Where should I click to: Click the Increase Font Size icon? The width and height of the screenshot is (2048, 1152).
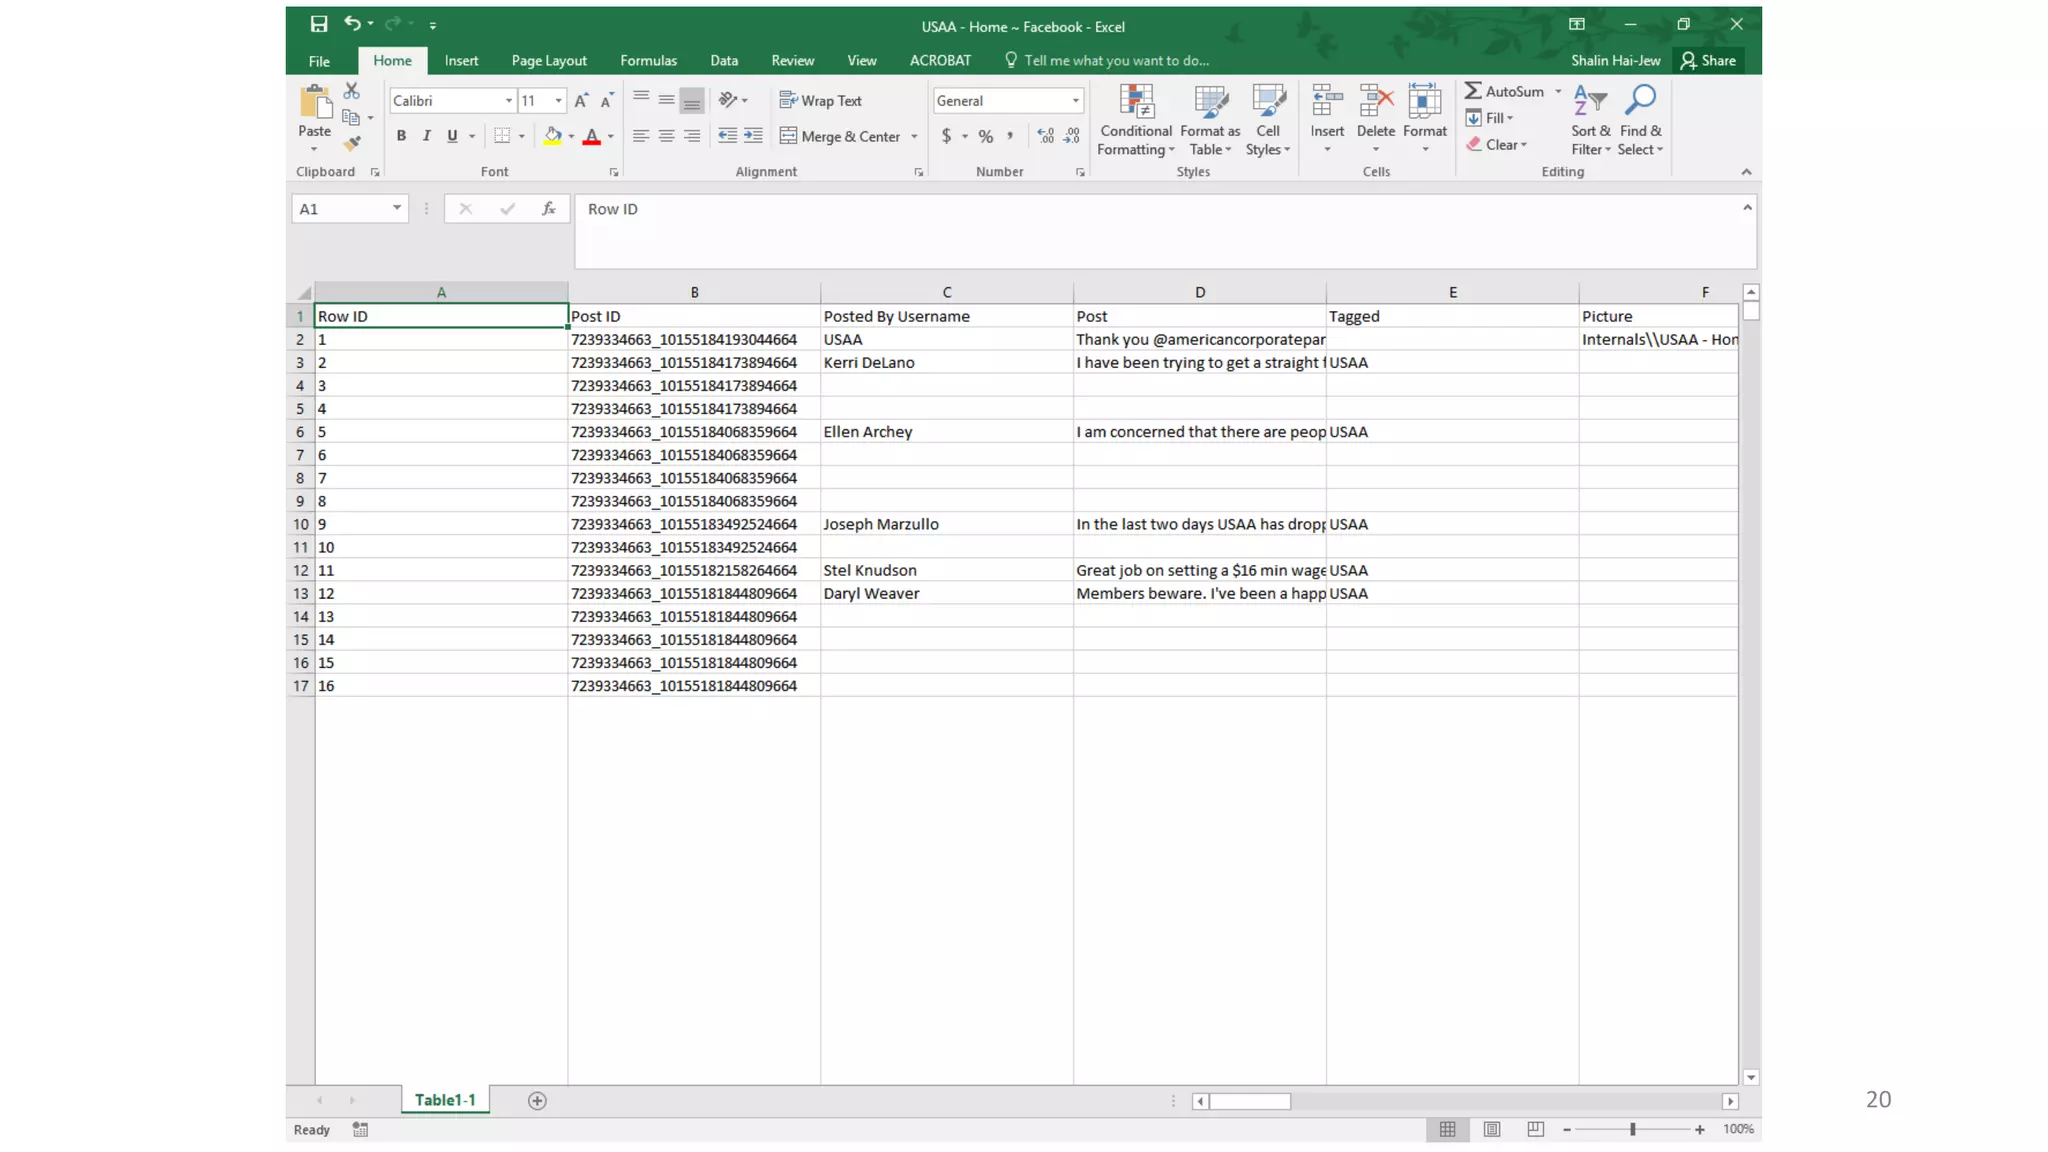581,100
